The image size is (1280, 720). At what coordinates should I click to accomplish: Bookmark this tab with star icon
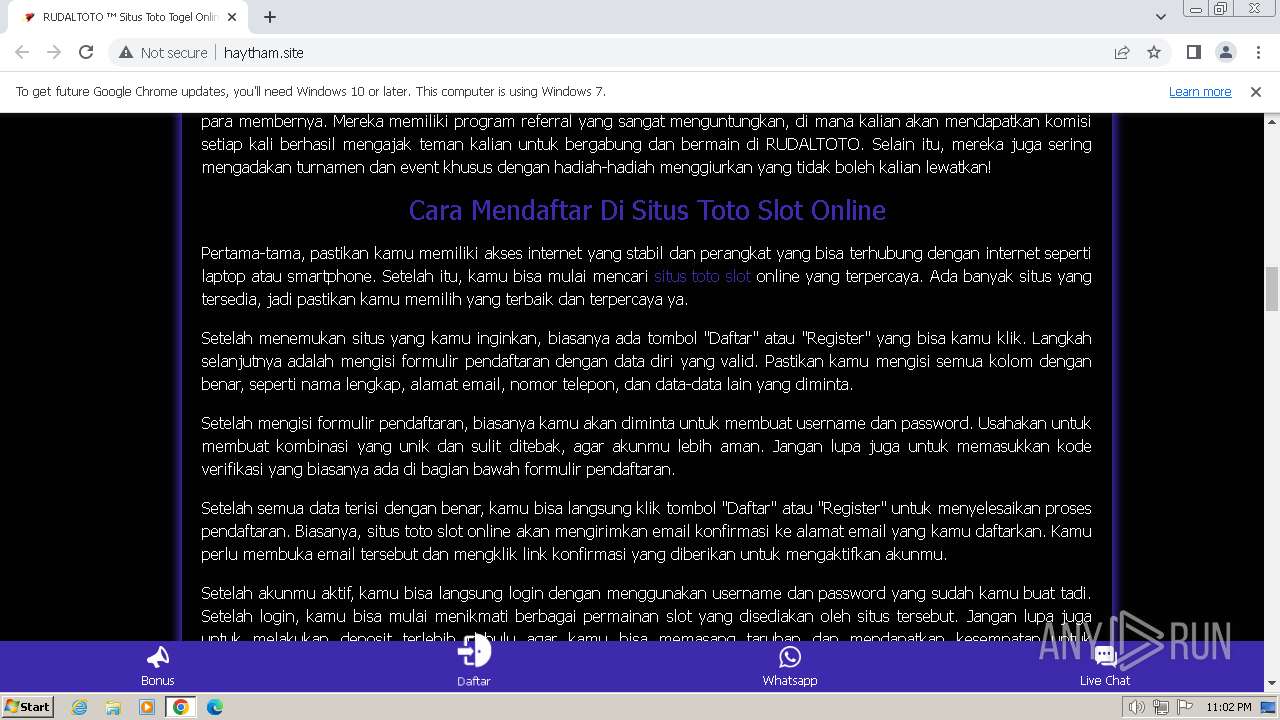(1154, 52)
